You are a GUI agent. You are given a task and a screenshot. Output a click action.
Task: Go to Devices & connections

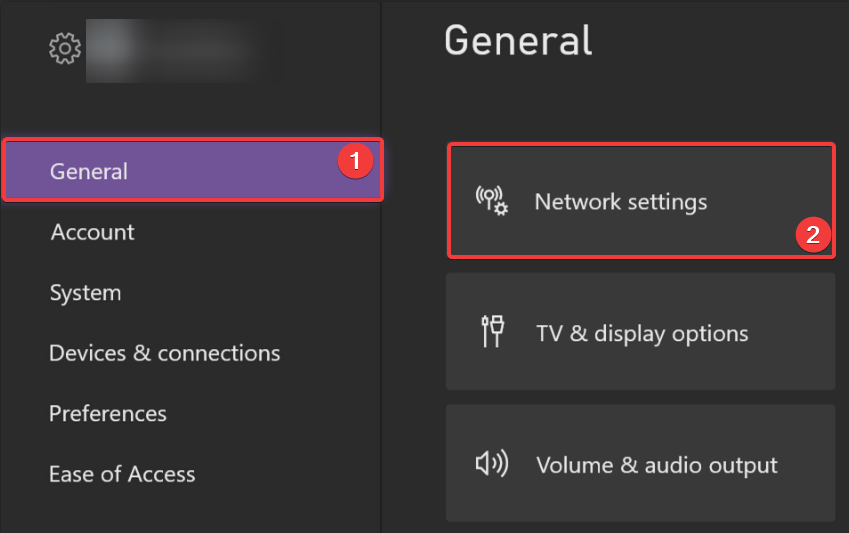(x=164, y=353)
